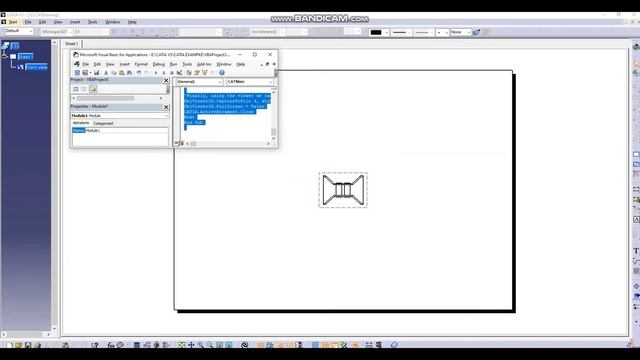The image size is (640, 360).
Task: Click the Project panel horizontal scrollbar
Action: tap(118, 98)
